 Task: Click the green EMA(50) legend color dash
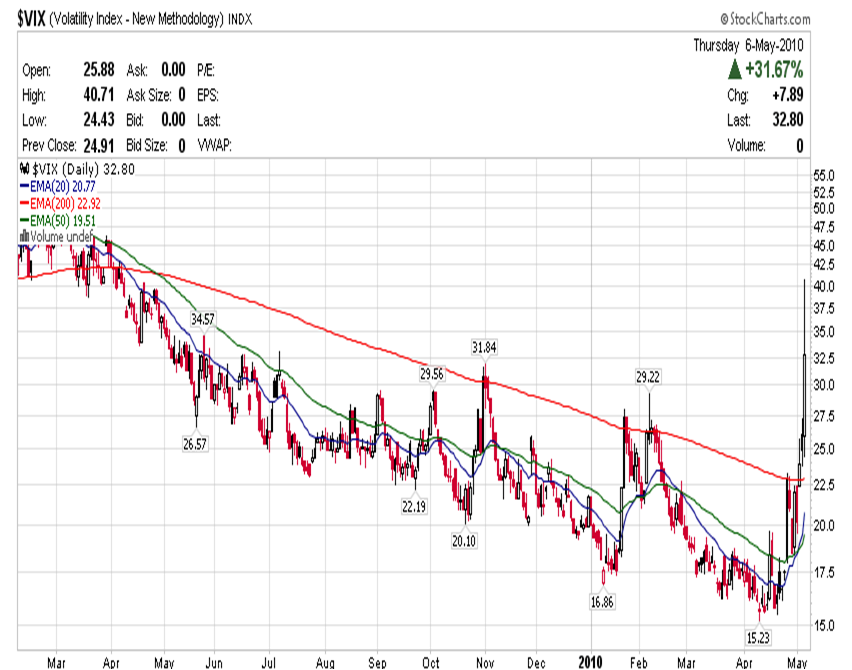[24, 221]
